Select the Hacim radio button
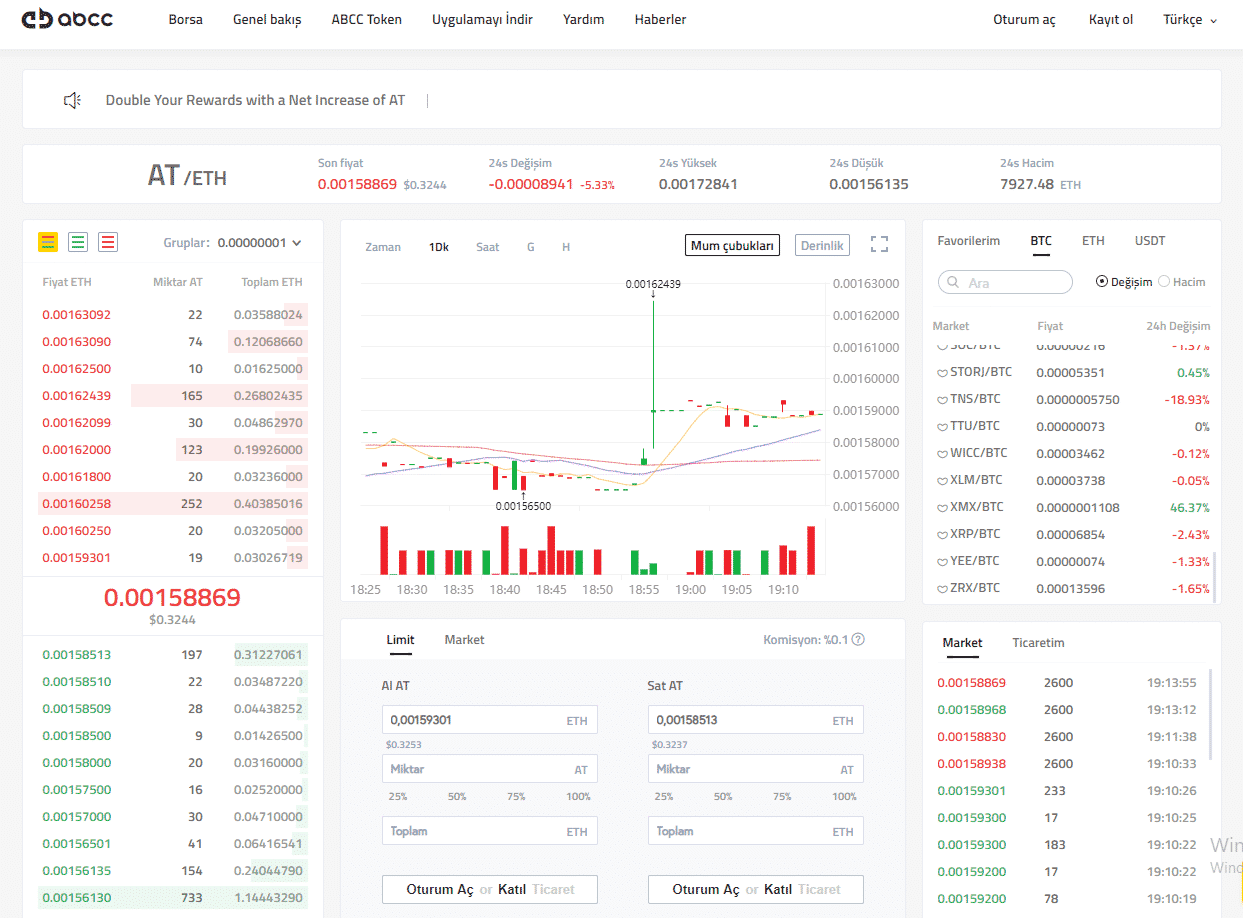 (1164, 282)
